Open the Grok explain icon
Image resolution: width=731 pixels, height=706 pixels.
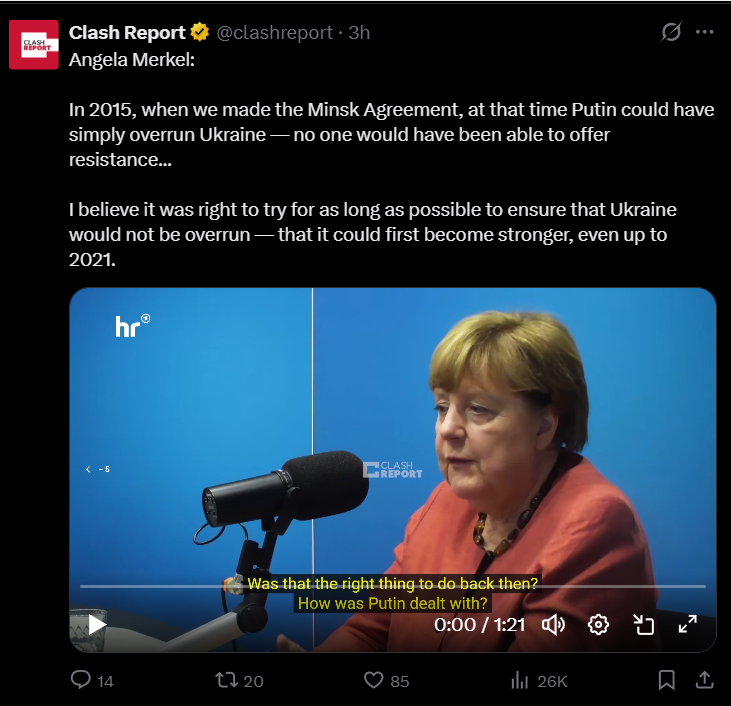[671, 32]
